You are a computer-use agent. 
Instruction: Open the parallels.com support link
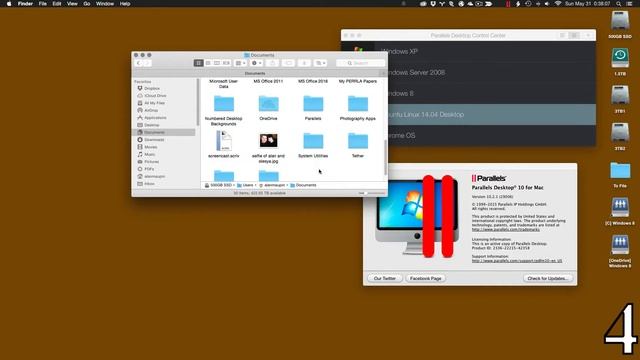(517, 261)
